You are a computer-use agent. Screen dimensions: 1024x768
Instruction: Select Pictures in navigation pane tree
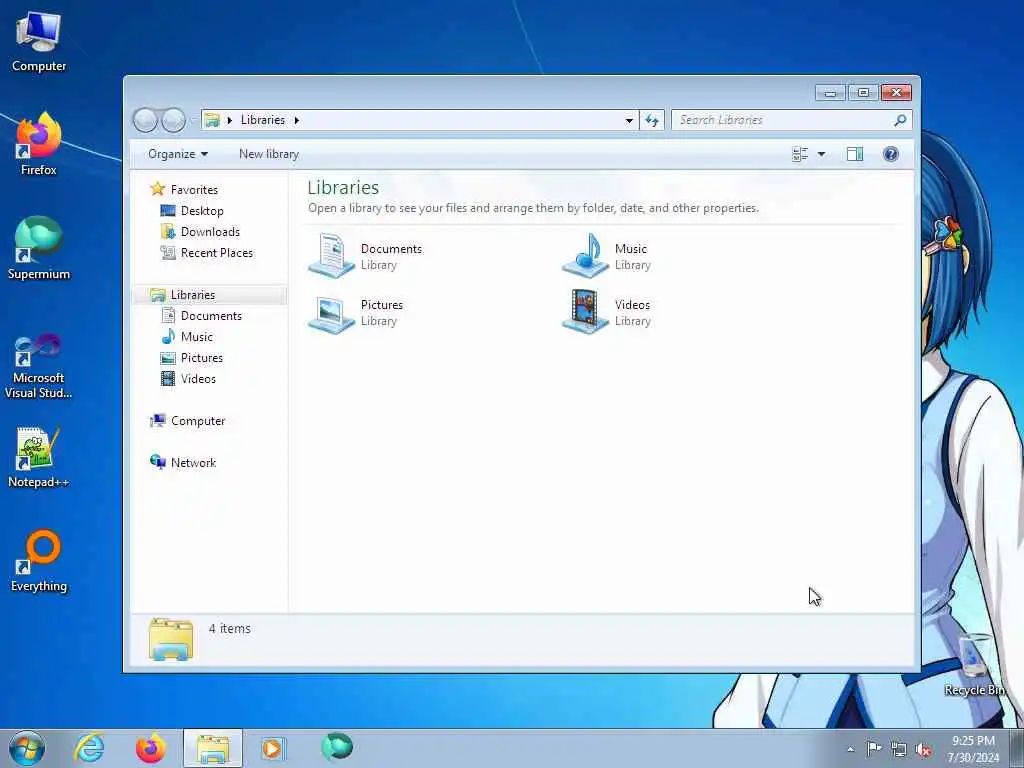[x=201, y=358]
